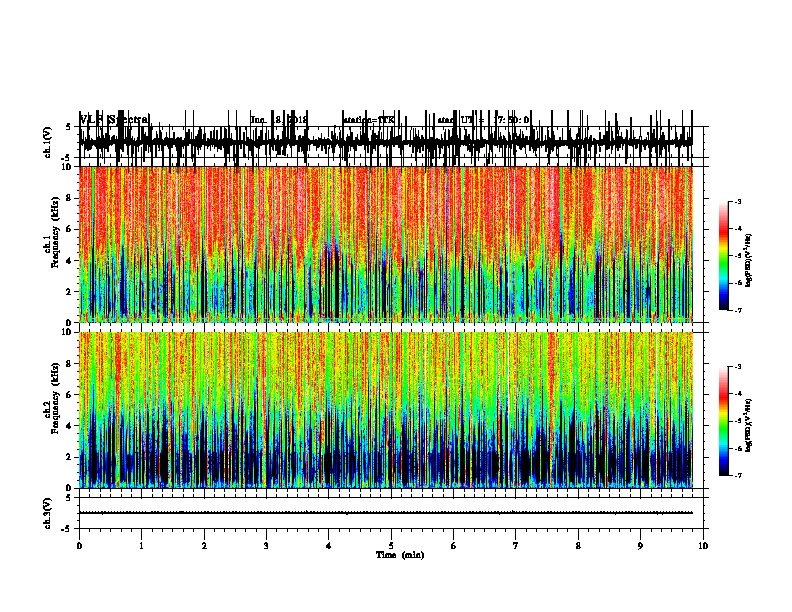Click the -3 tick on the ch.2 colorbar
The width and height of the screenshot is (792, 612).
coord(737,367)
